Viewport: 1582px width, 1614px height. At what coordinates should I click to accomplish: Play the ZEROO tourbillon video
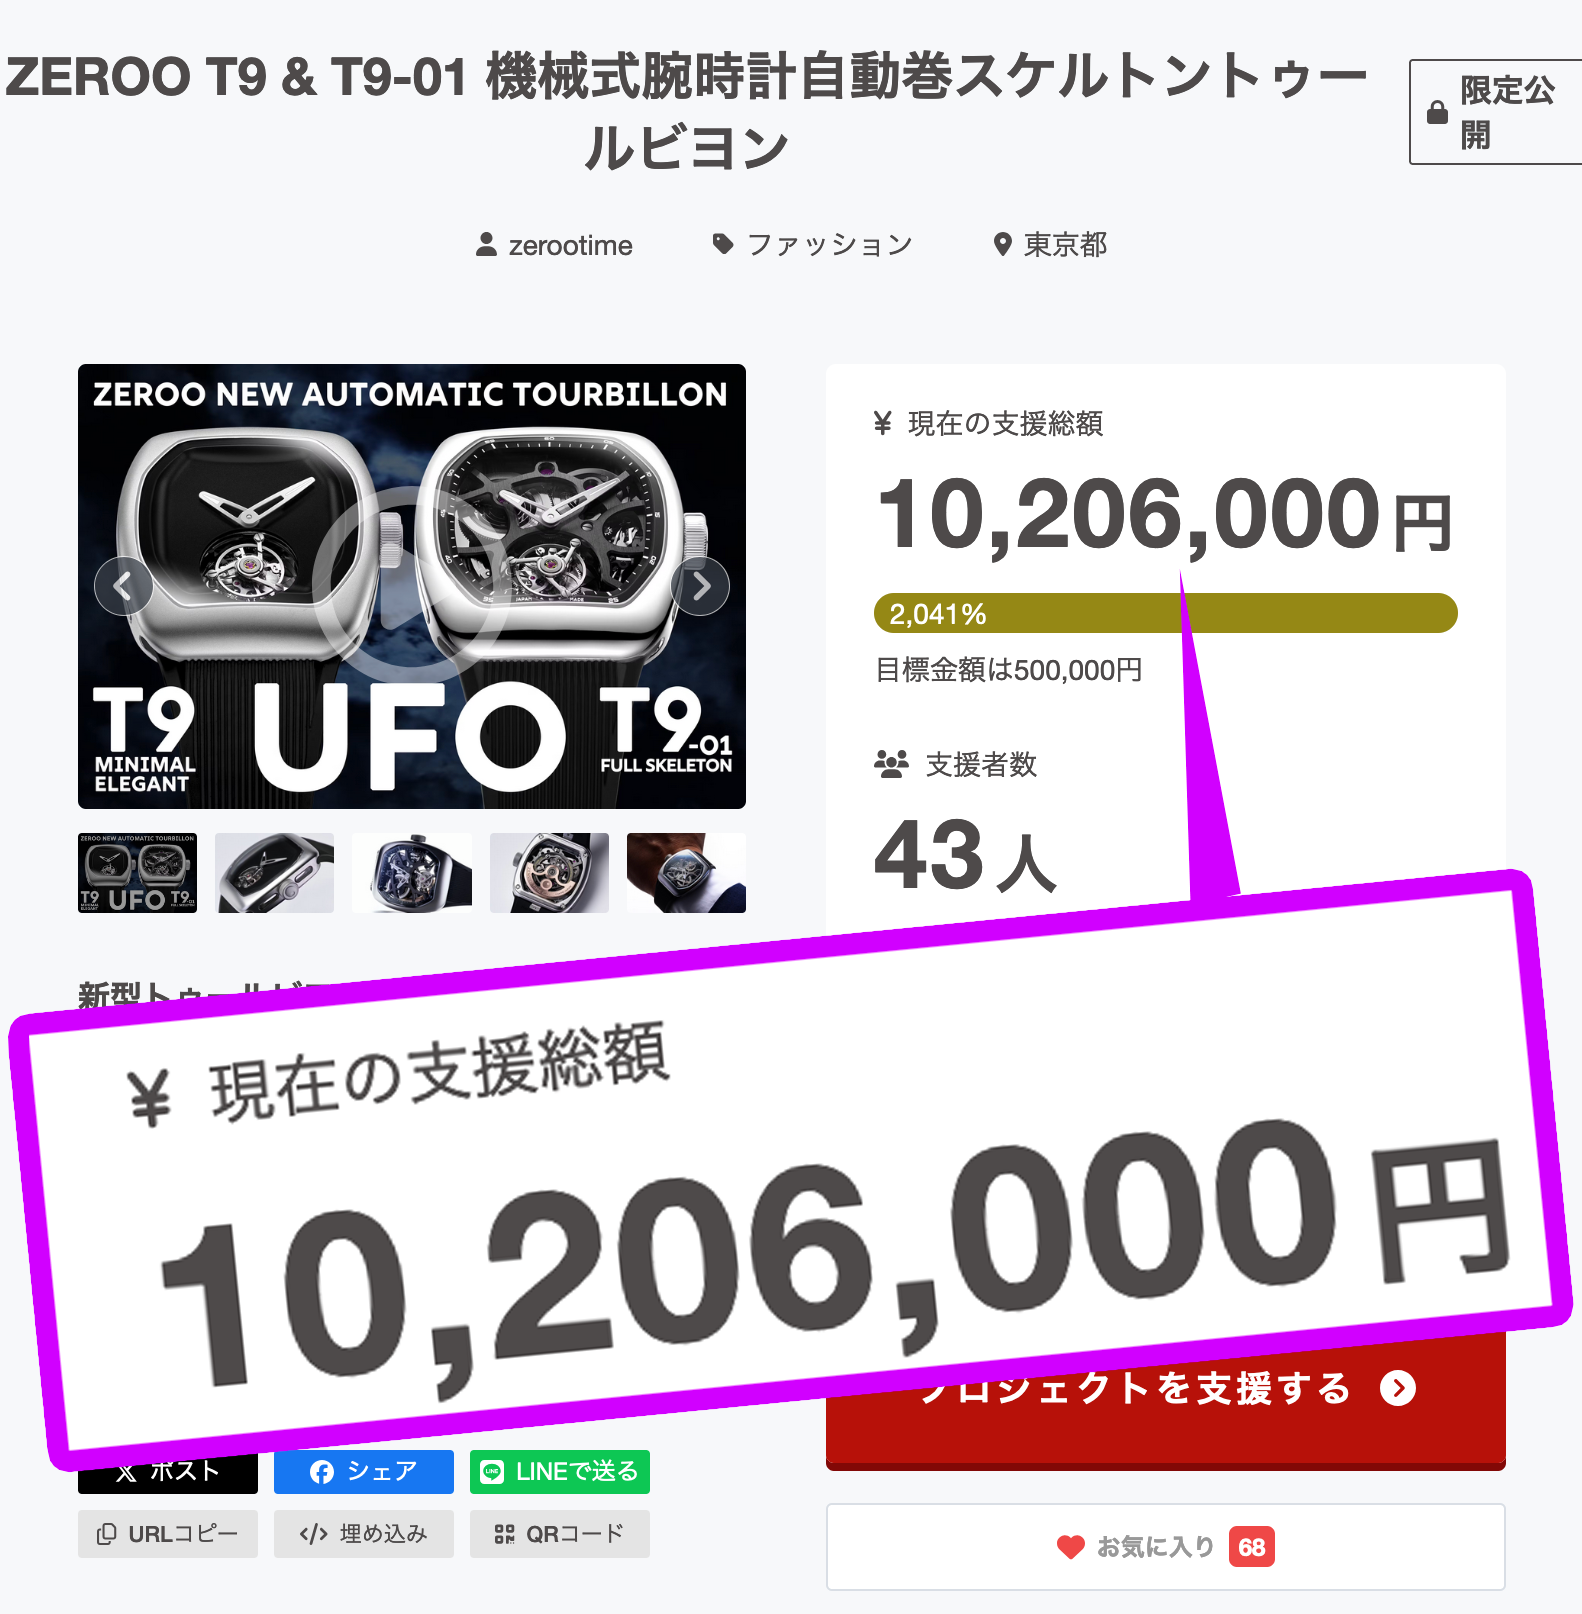click(412, 586)
